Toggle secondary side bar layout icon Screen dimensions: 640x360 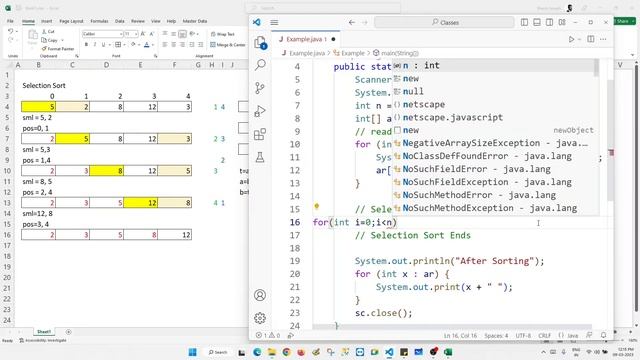(x=549, y=22)
